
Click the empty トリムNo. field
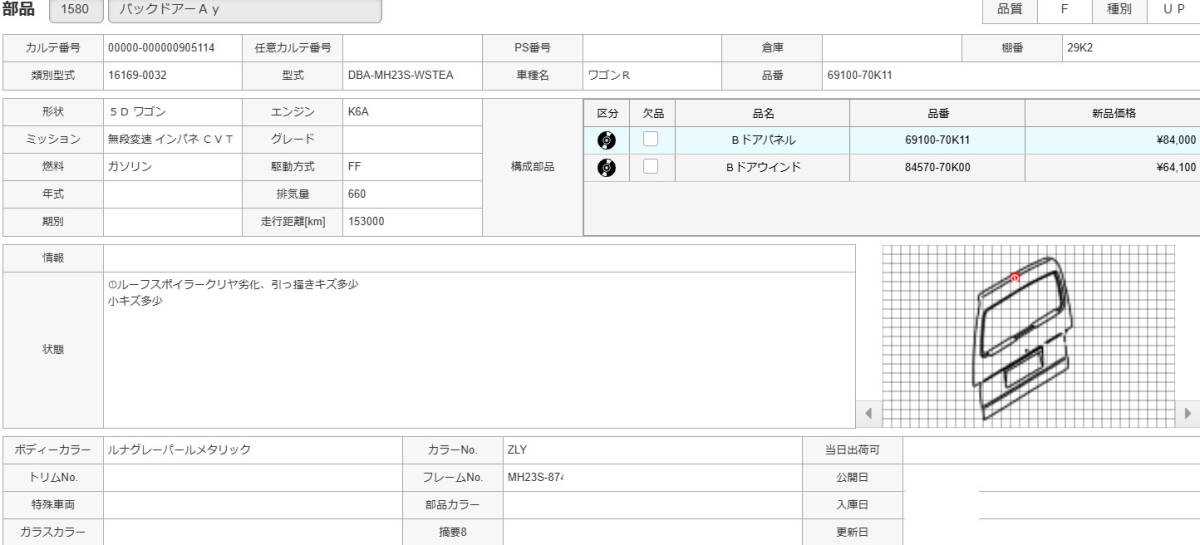[x=252, y=477]
